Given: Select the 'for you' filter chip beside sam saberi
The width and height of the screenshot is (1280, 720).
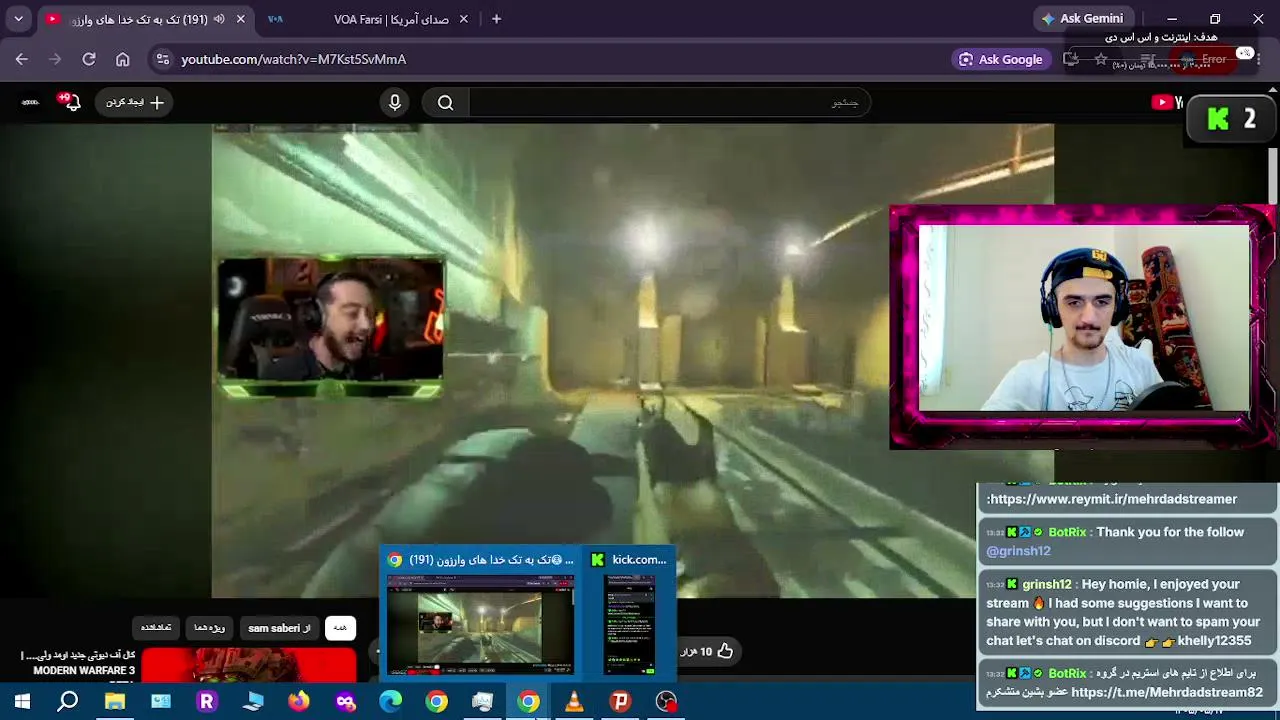Looking at the screenshot, I should 209,628.
